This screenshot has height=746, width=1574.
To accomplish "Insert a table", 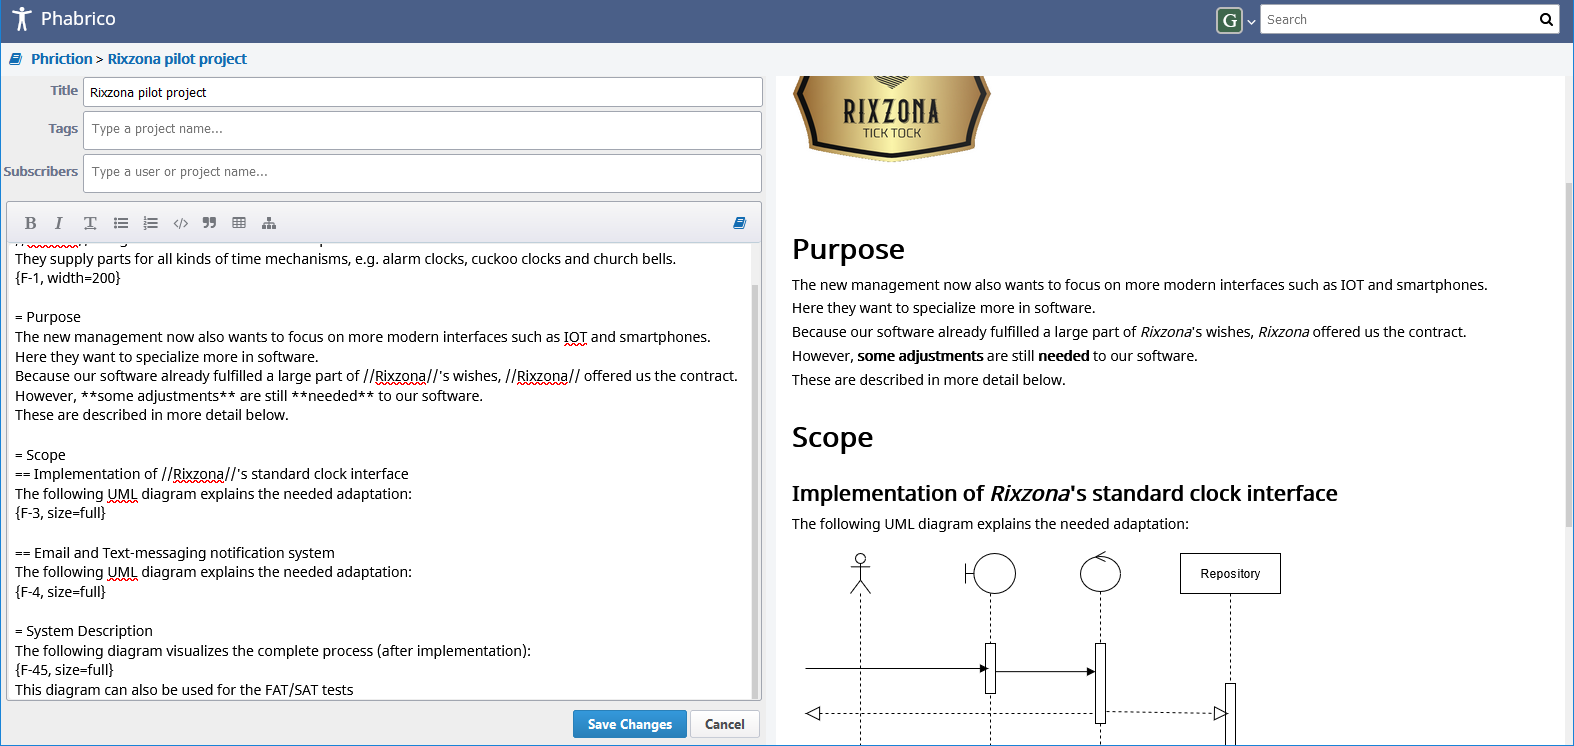I will (239, 223).
